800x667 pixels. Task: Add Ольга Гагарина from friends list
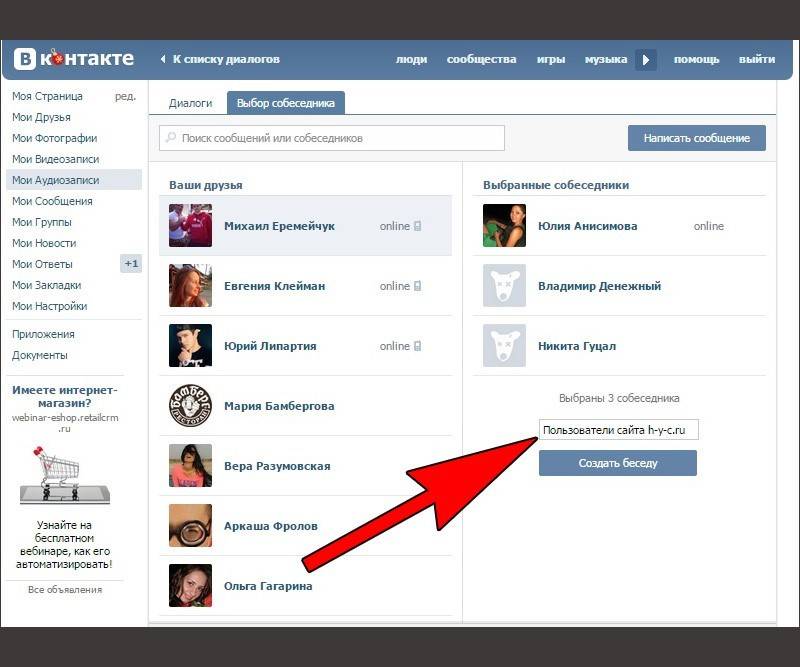[268, 586]
